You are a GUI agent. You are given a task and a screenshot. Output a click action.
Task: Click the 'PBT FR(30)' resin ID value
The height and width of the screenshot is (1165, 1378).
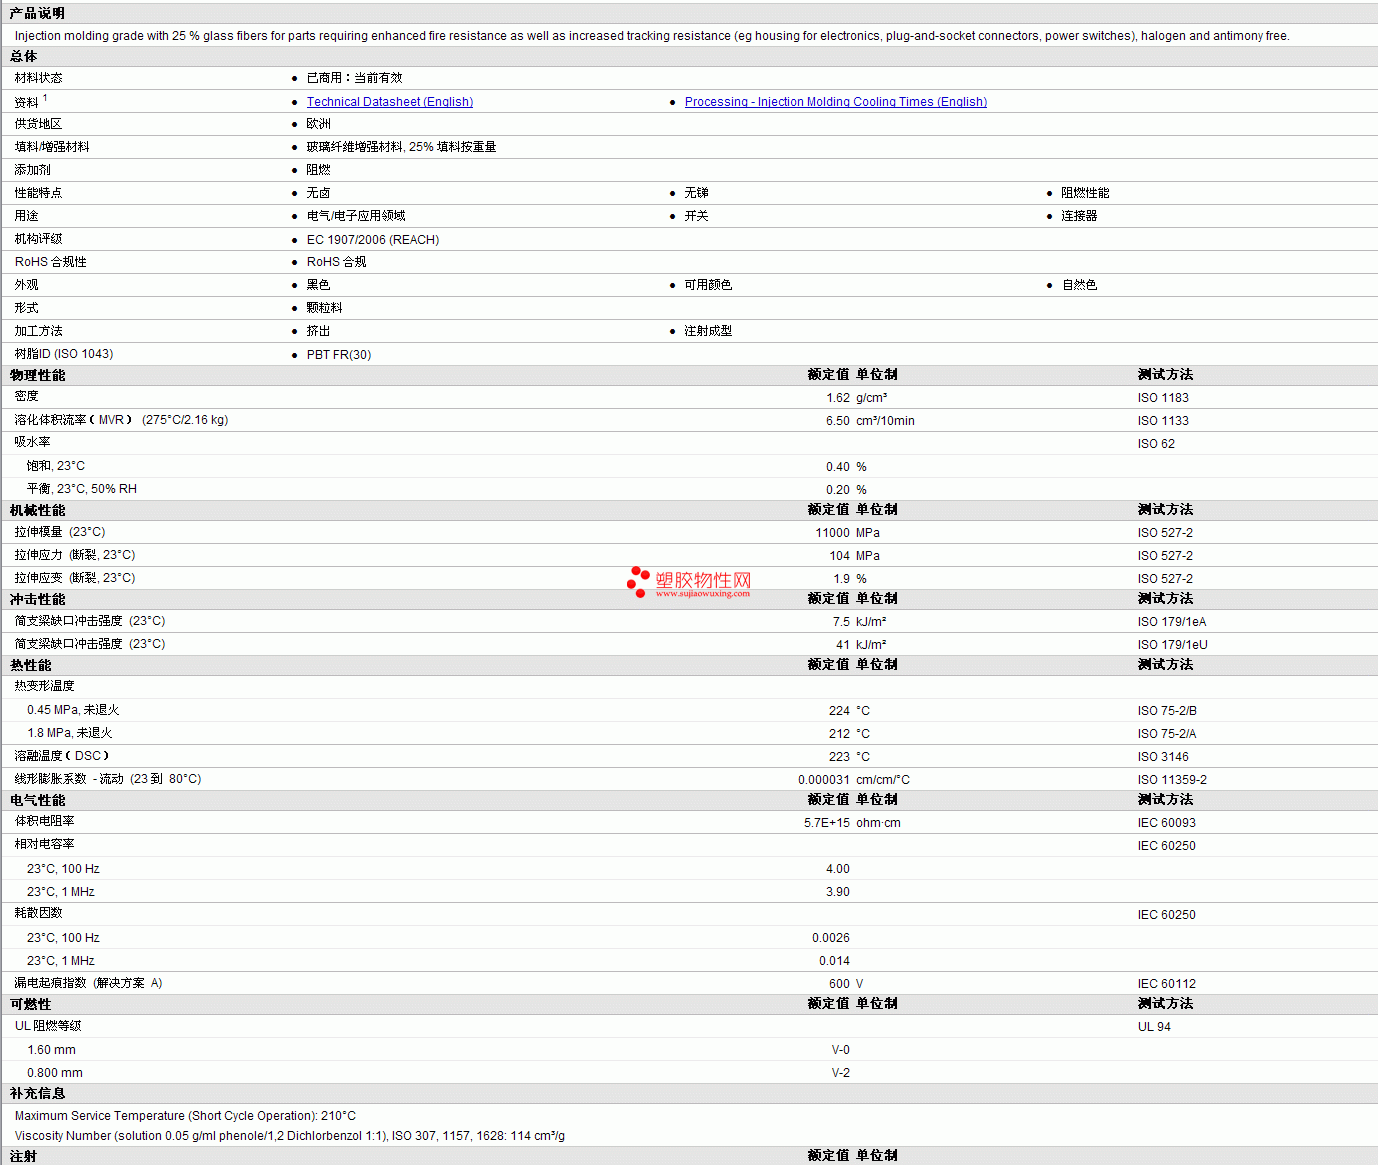point(339,355)
